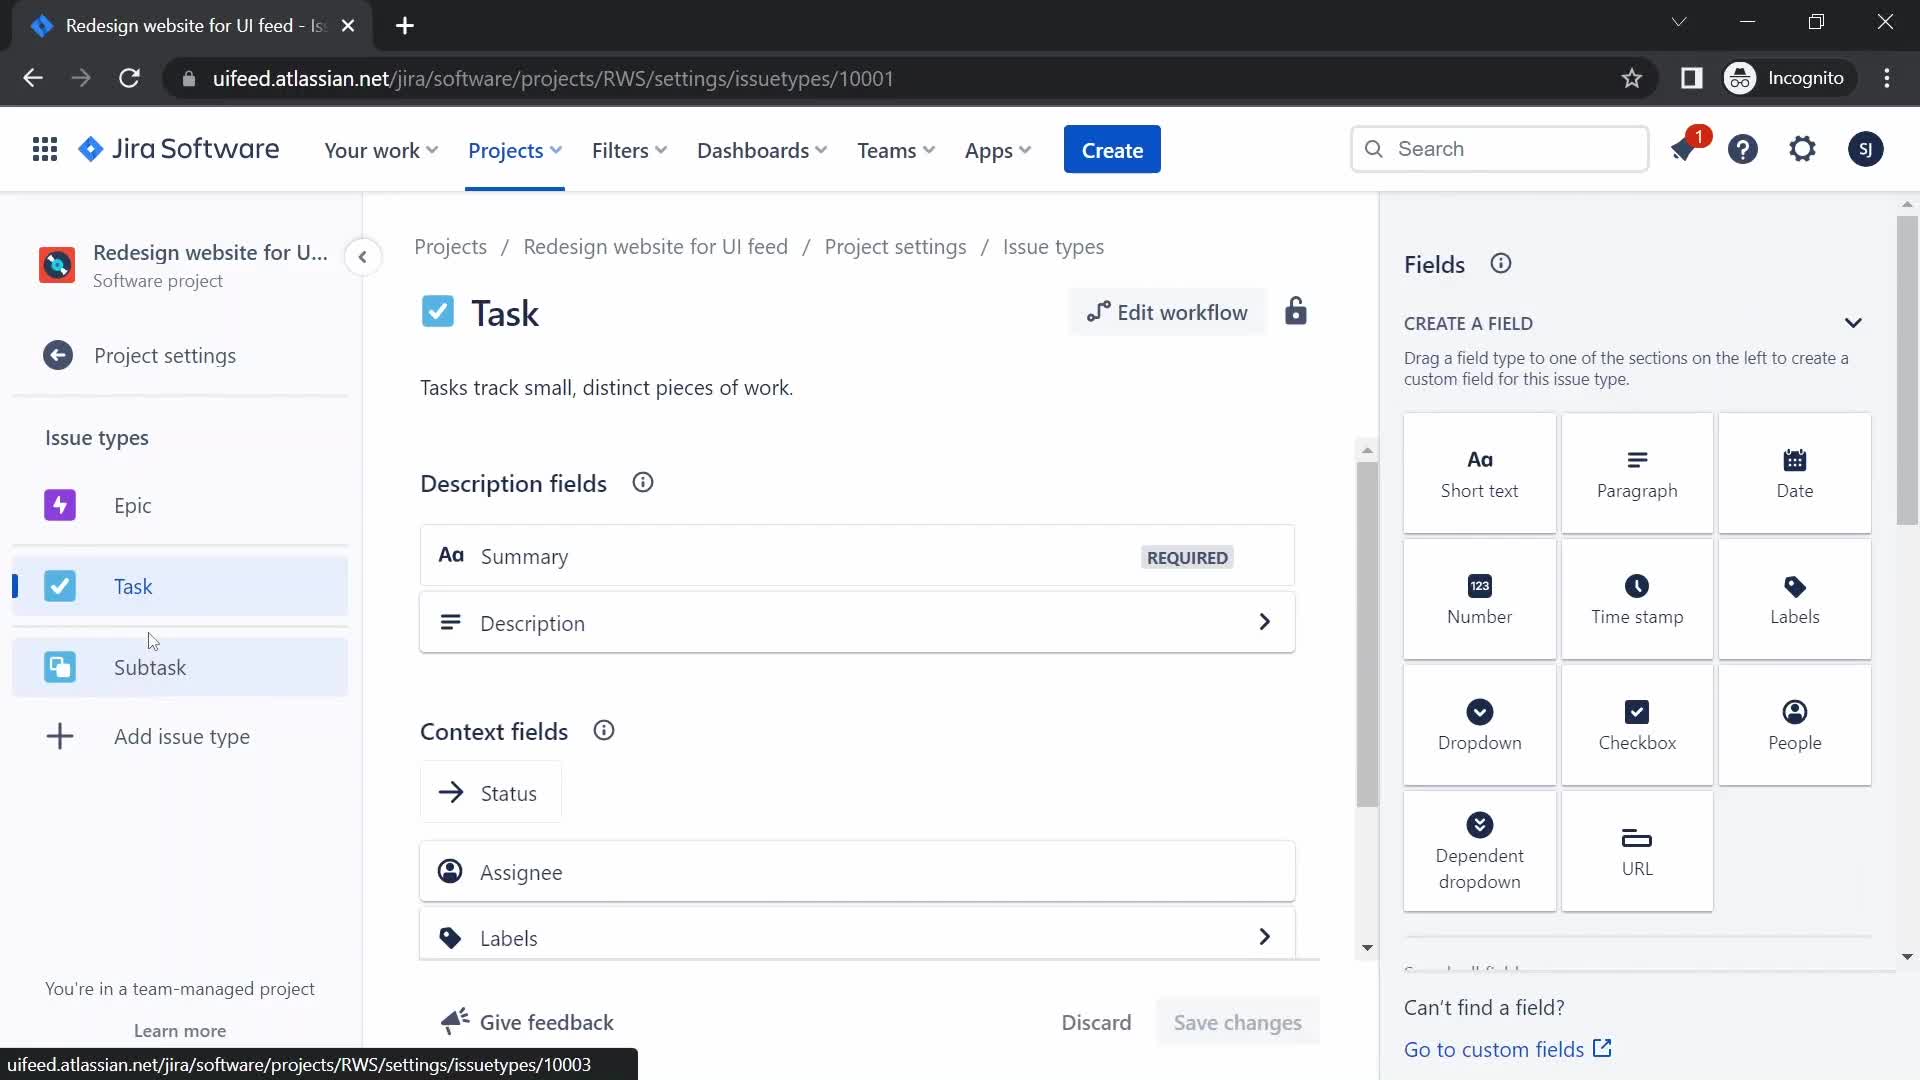Expand the Description field details

pyautogui.click(x=1266, y=624)
